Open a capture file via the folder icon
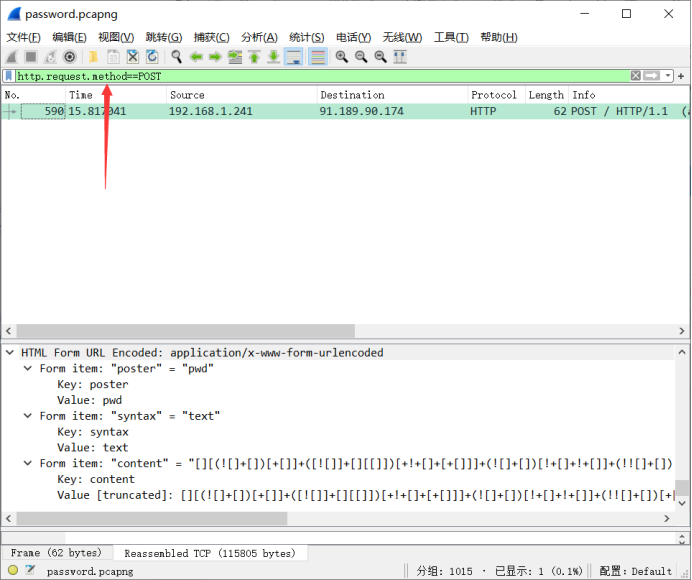The image size is (692, 580). coord(93,57)
